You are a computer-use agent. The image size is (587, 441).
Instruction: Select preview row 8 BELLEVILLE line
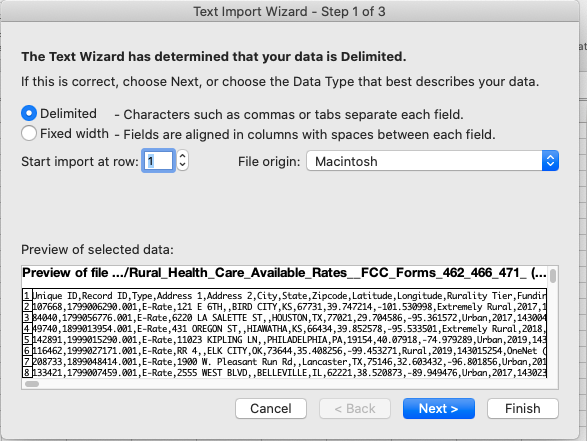289,373
